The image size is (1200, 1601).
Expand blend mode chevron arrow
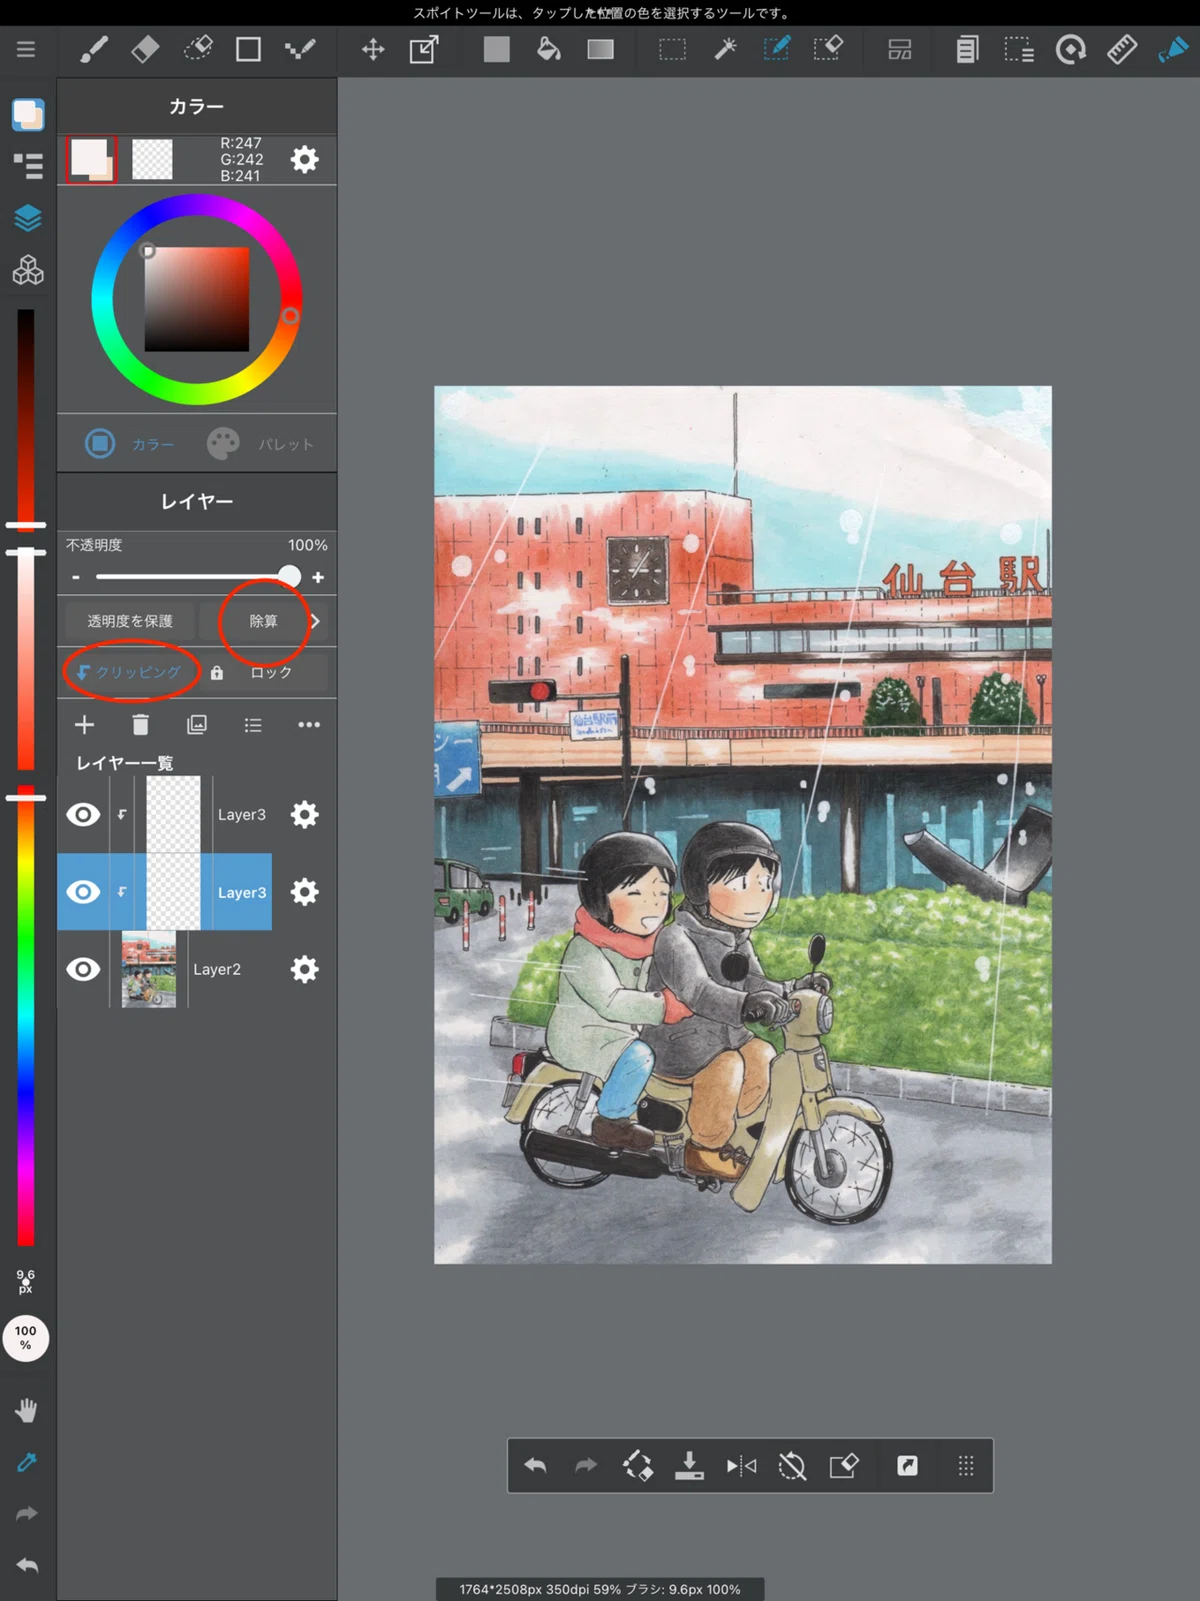tap(315, 621)
